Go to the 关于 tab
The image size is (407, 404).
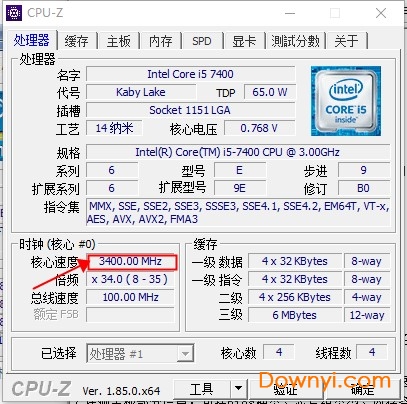pyautogui.click(x=347, y=41)
